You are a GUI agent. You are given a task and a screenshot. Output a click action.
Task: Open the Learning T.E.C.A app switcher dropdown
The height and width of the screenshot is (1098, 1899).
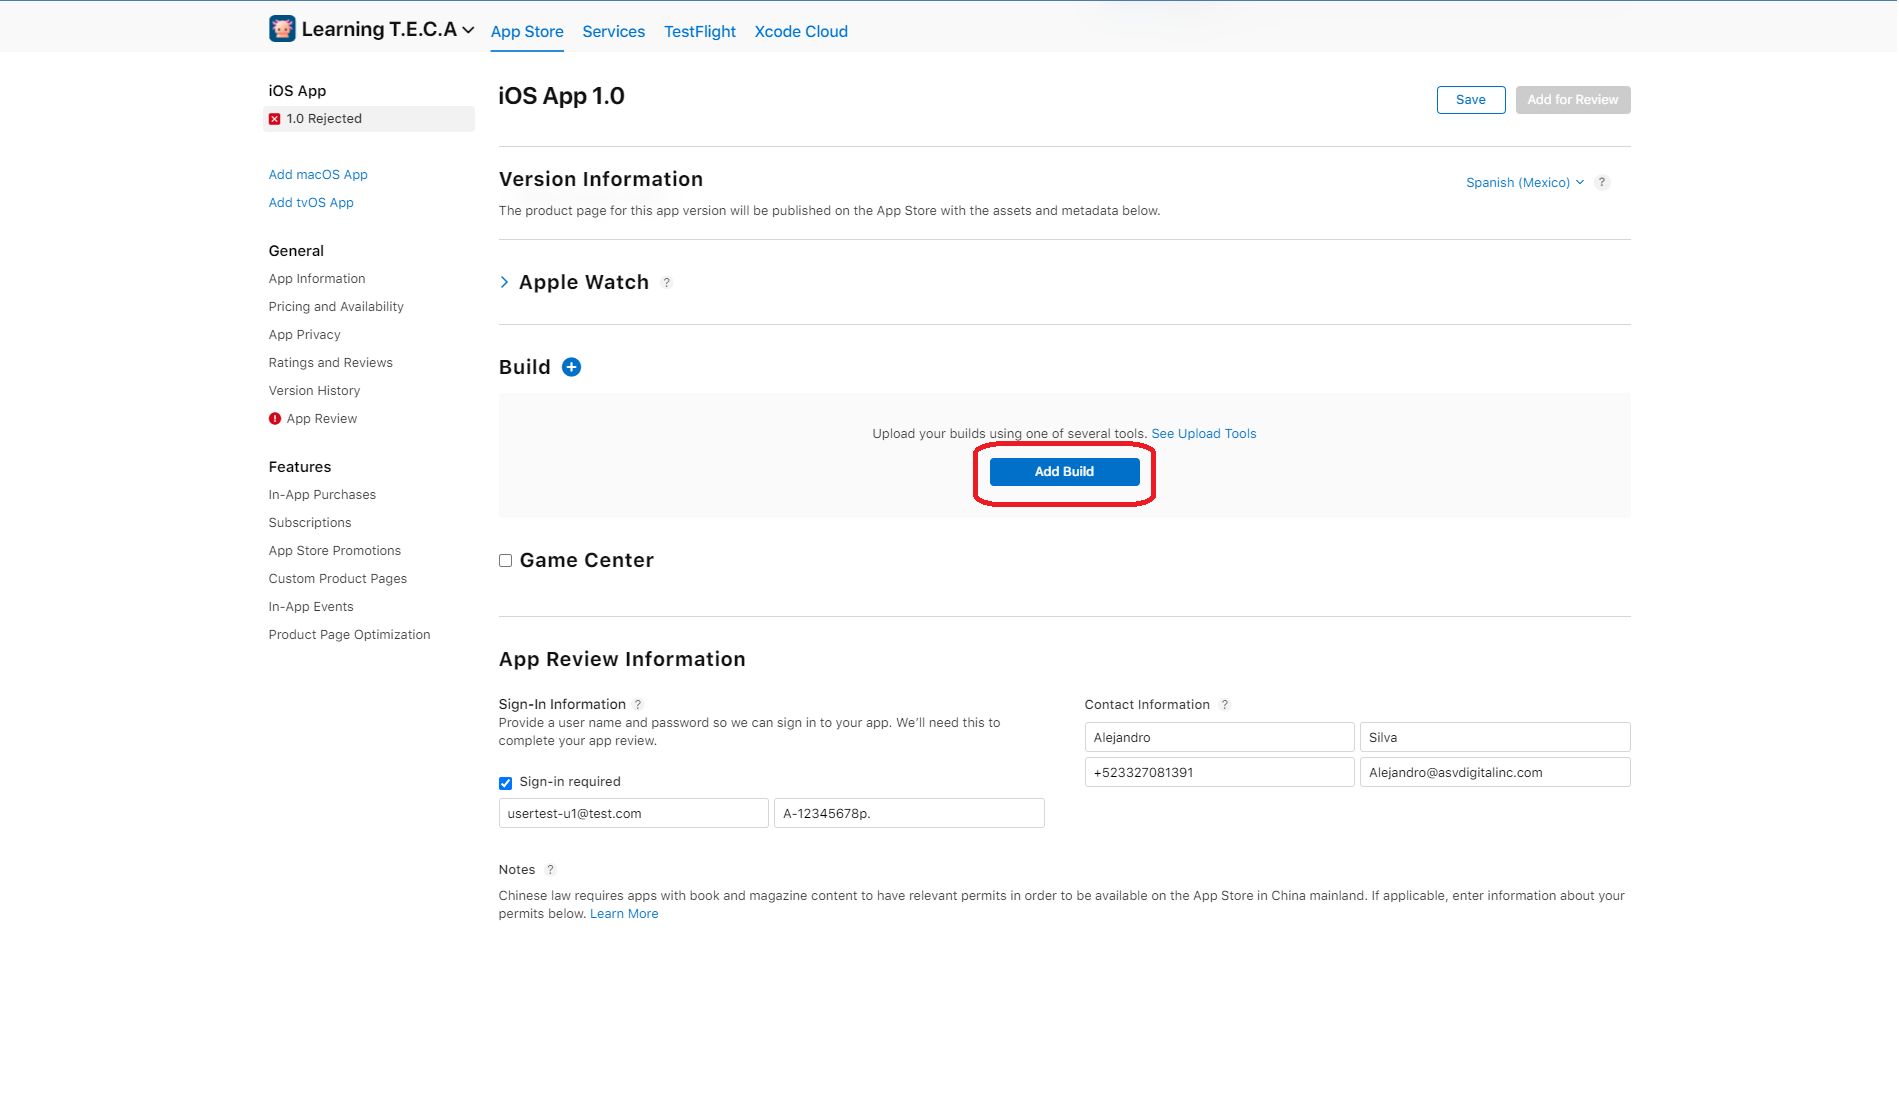tap(468, 30)
